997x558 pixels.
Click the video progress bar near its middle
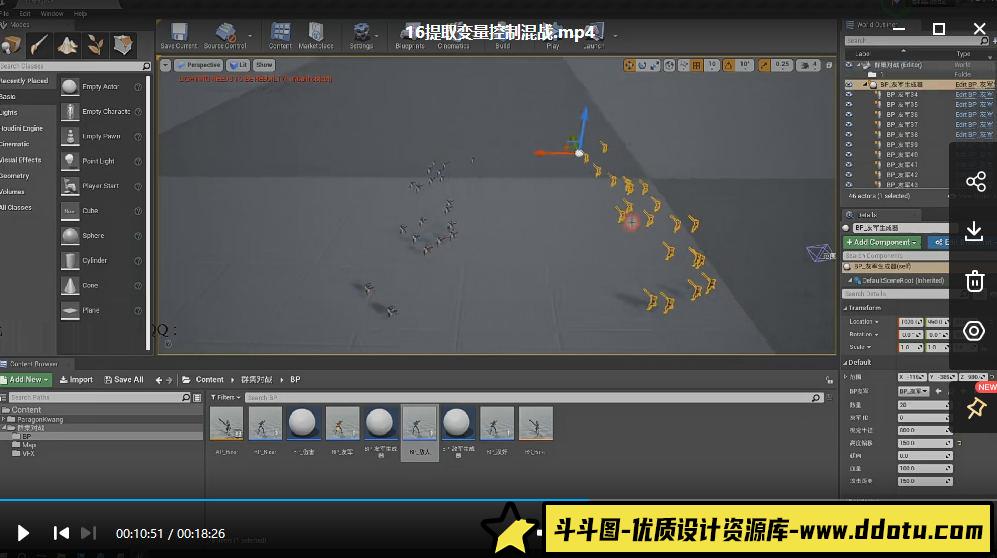[x=498, y=500]
